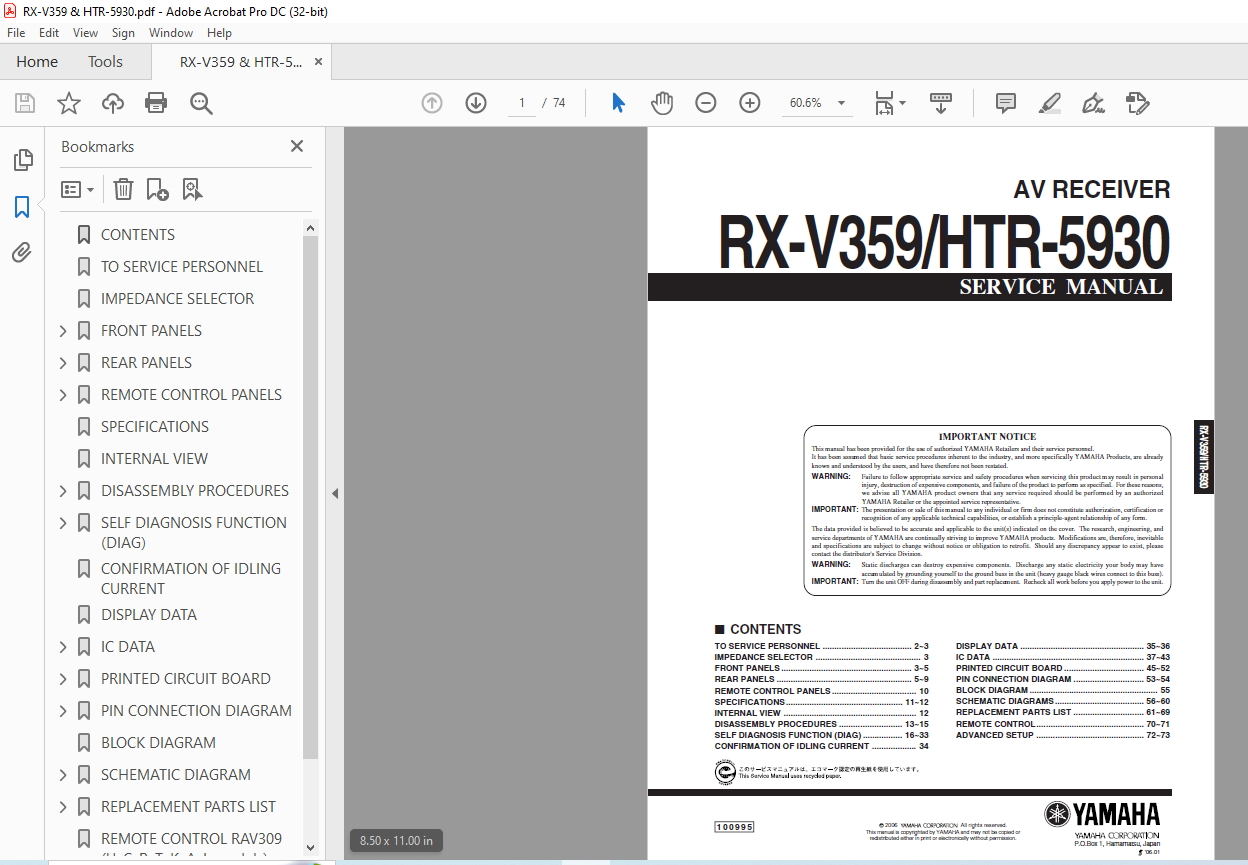The width and height of the screenshot is (1248, 865).
Task: Zoom in with the plus icon
Action: 750,103
